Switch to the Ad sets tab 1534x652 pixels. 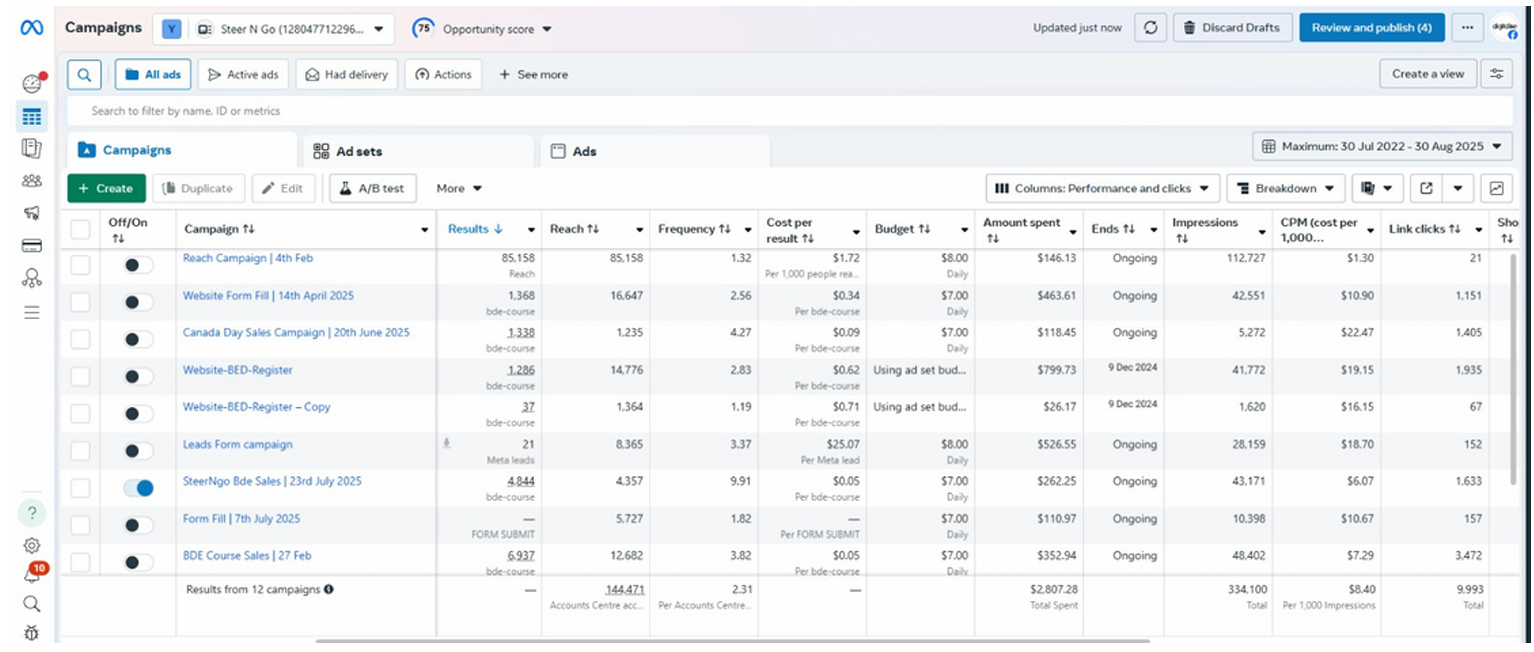pyautogui.click(x=418, y=151)
